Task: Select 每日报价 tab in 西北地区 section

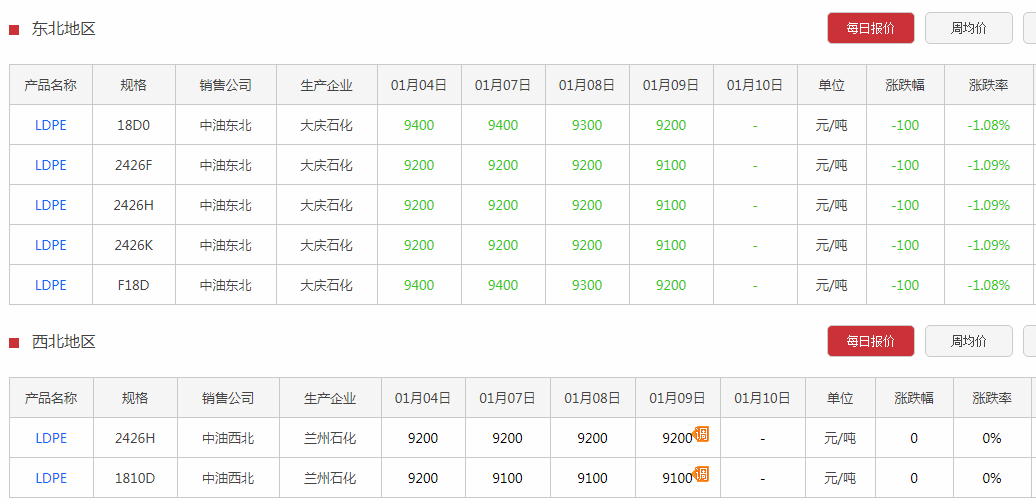Action: coord(870,341)
